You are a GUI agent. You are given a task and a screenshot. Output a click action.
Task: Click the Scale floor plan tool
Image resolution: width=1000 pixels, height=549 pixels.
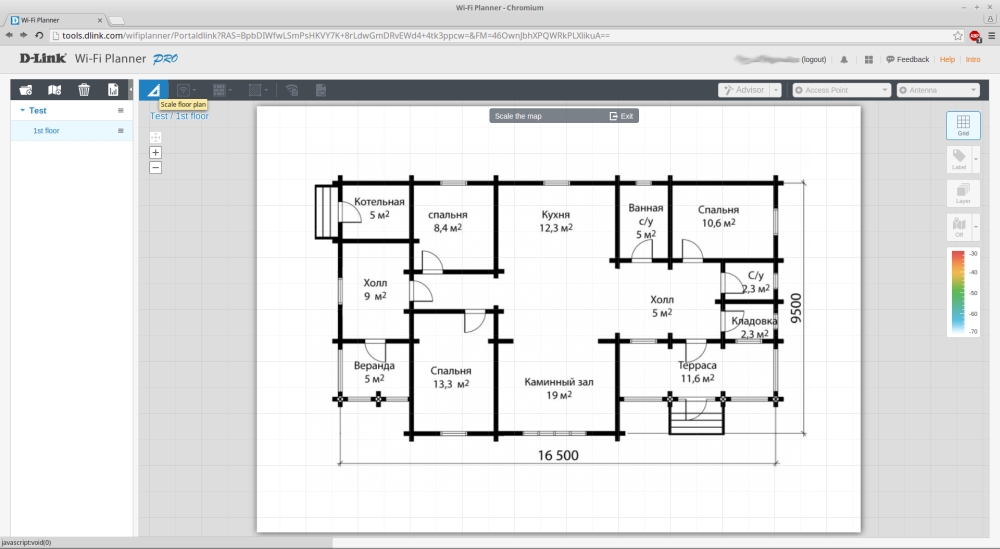pos(154,90)
